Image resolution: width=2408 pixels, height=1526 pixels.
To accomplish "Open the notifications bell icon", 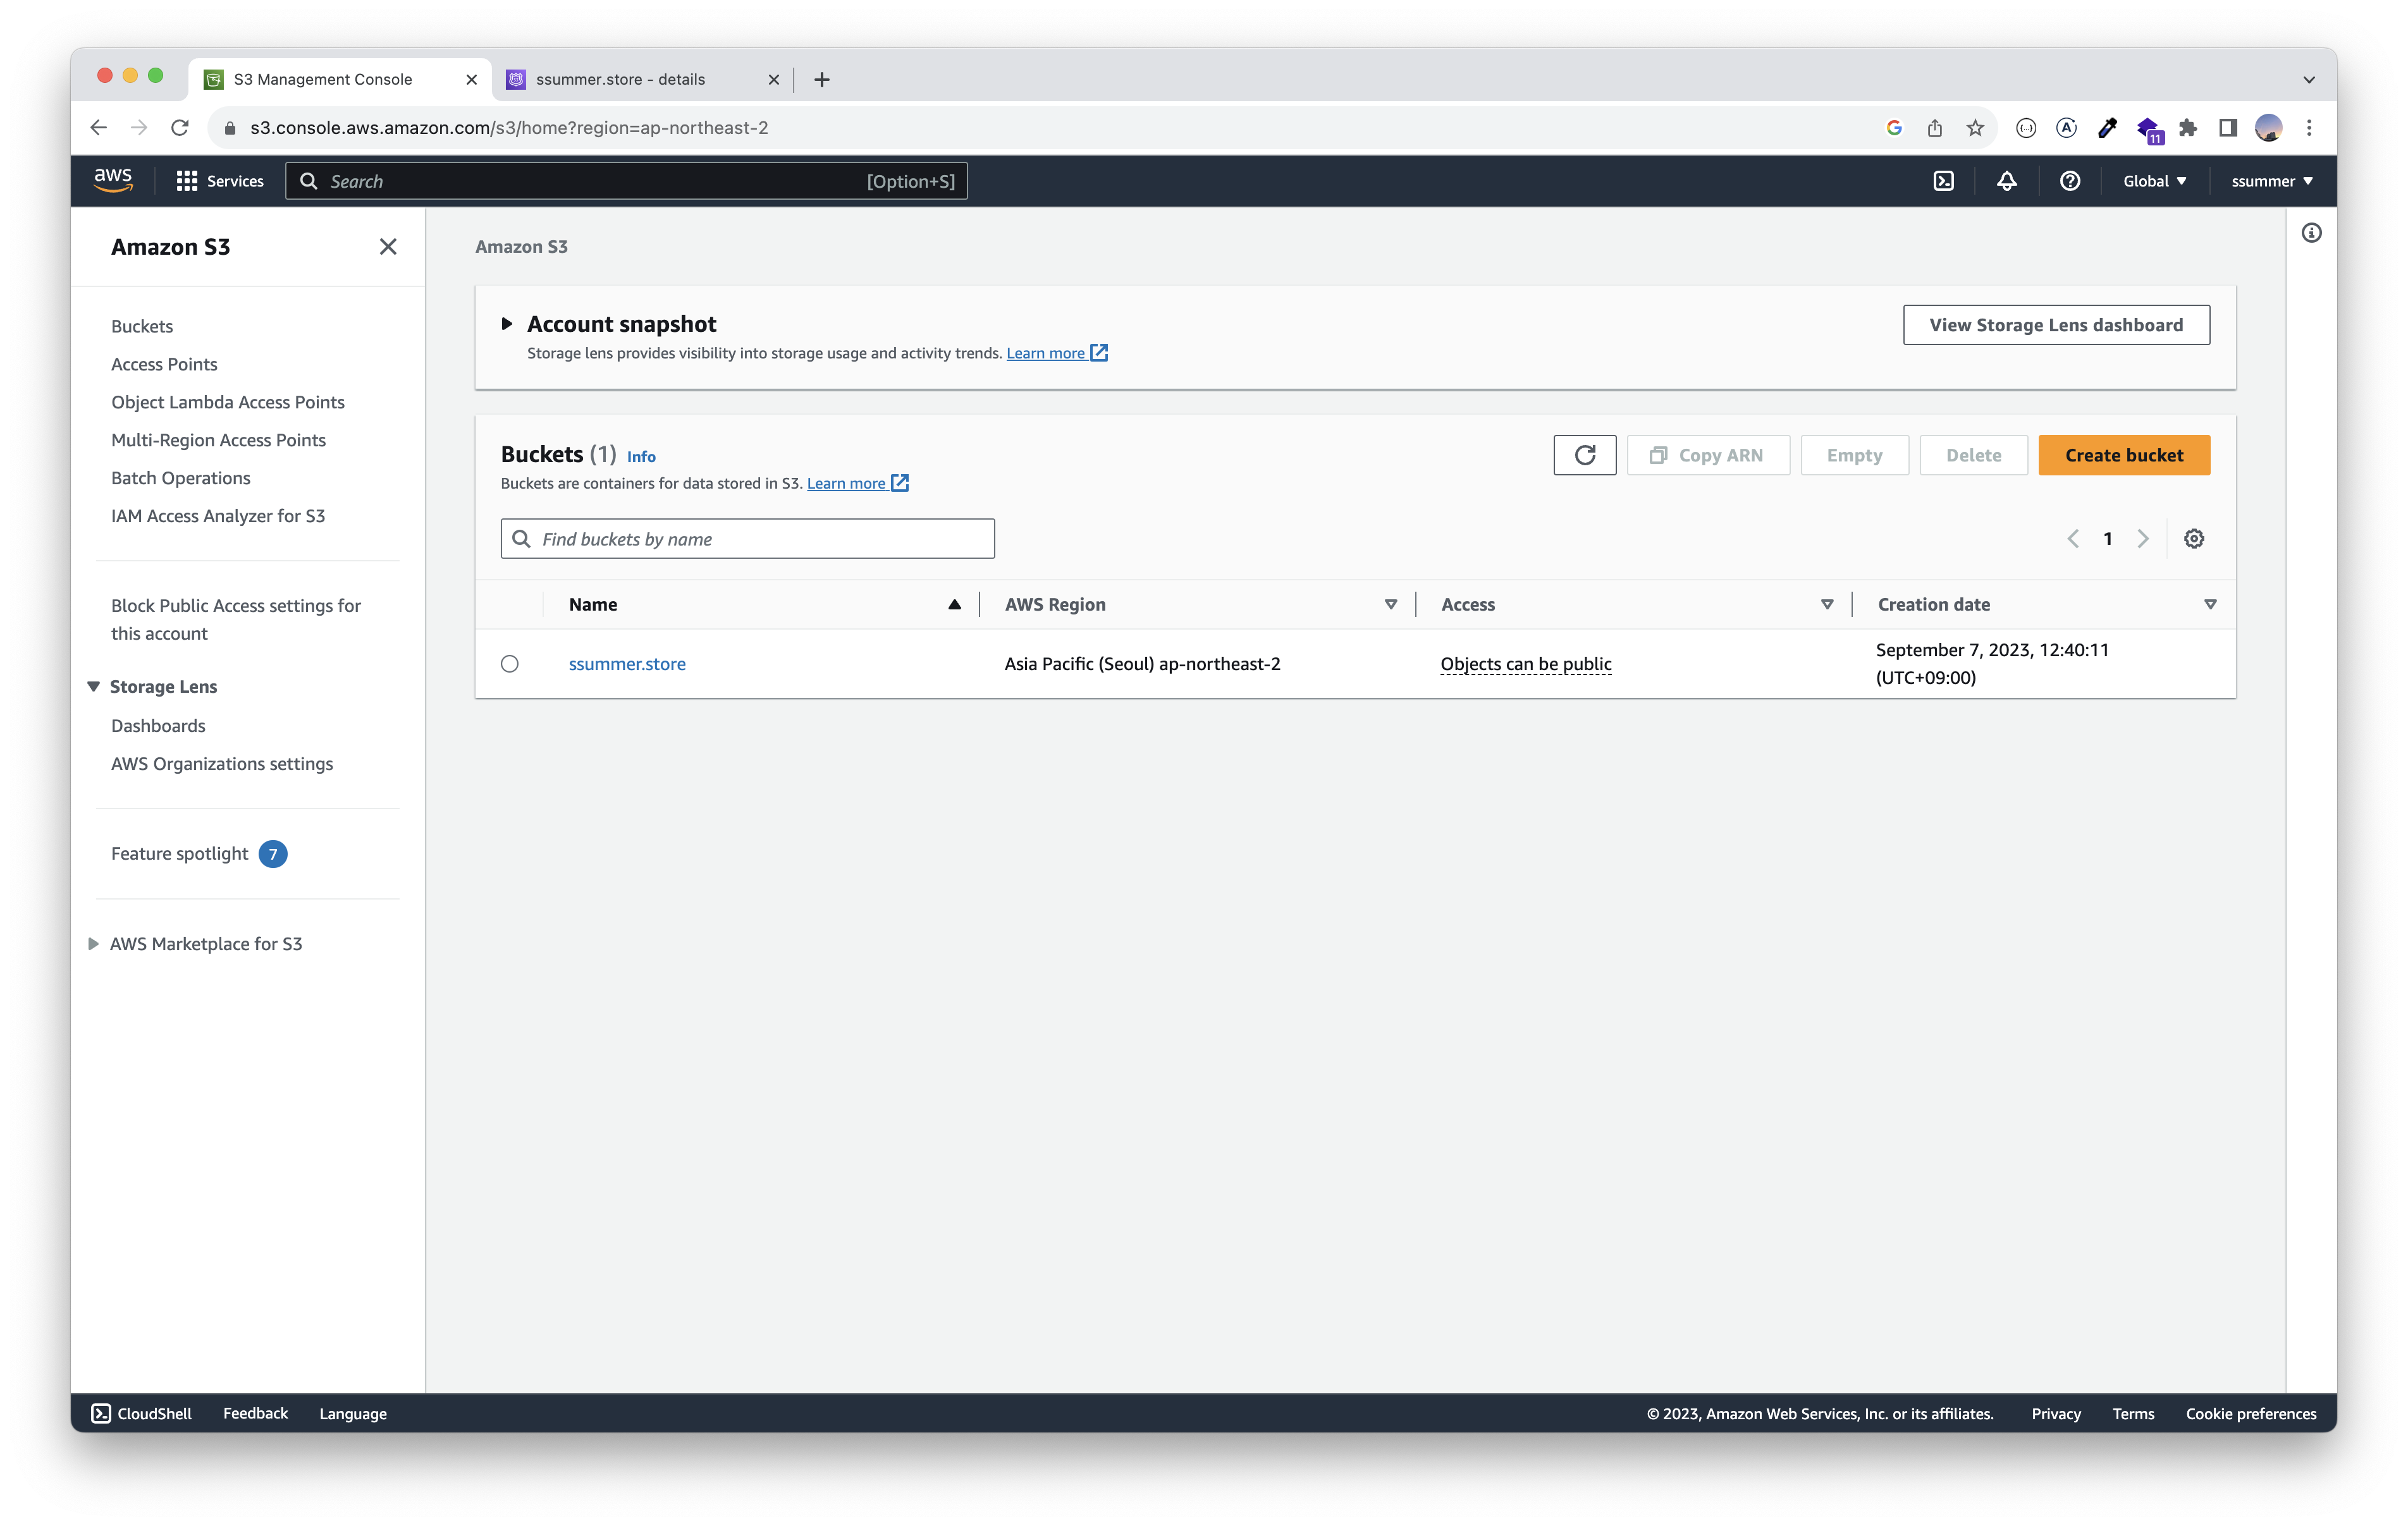I will tap(2006, 181).
